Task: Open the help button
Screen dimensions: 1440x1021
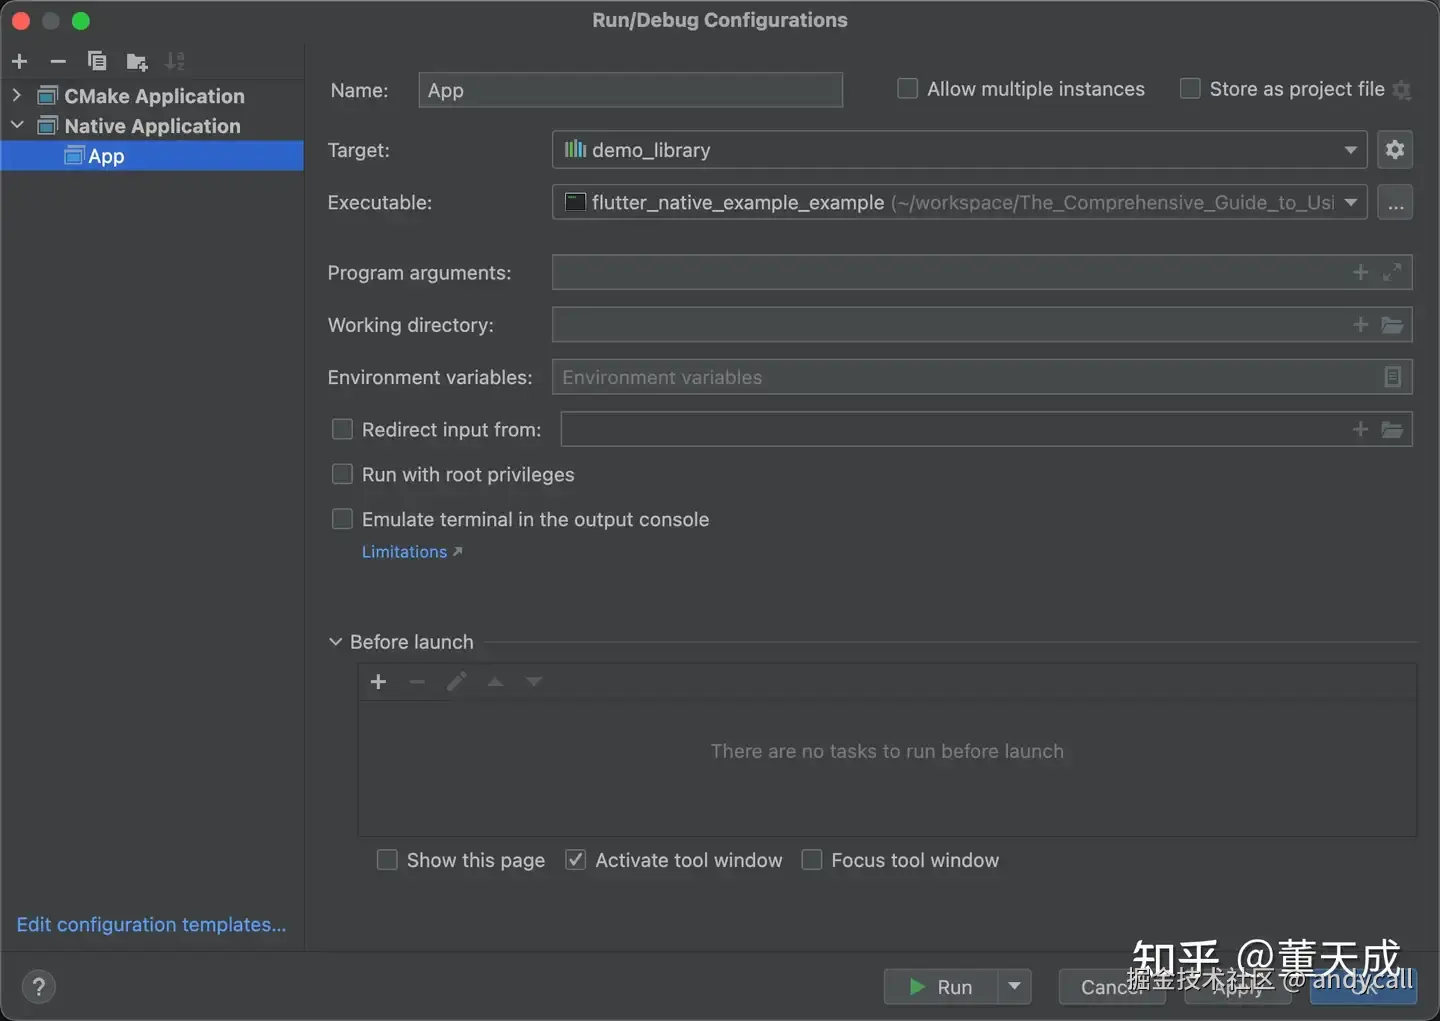Action: pos(39,987)
